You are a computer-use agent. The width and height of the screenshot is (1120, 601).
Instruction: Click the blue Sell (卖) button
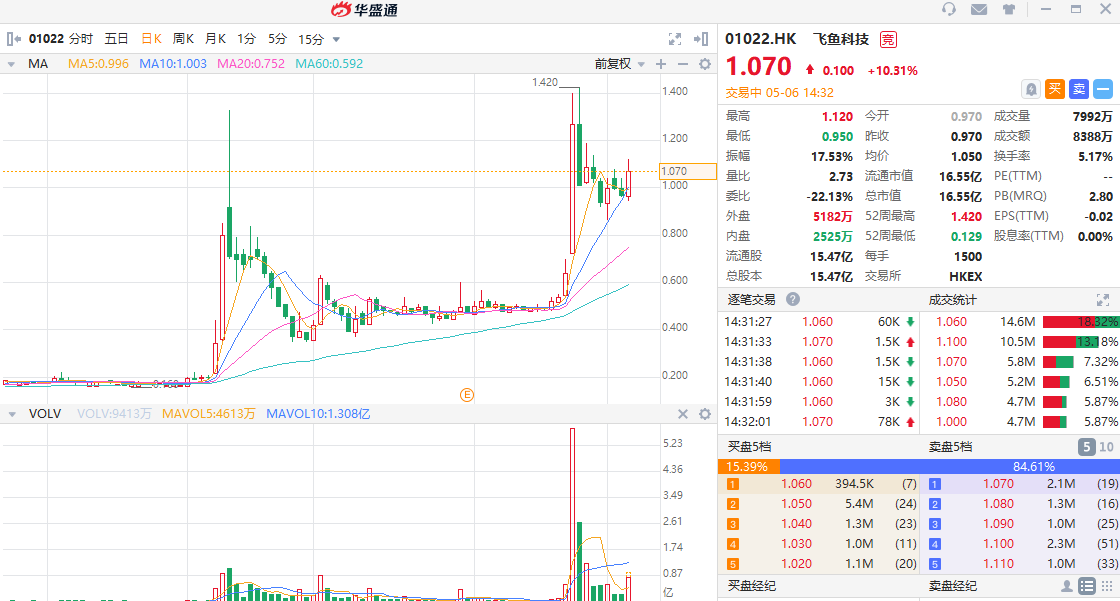click(1079, 89)
